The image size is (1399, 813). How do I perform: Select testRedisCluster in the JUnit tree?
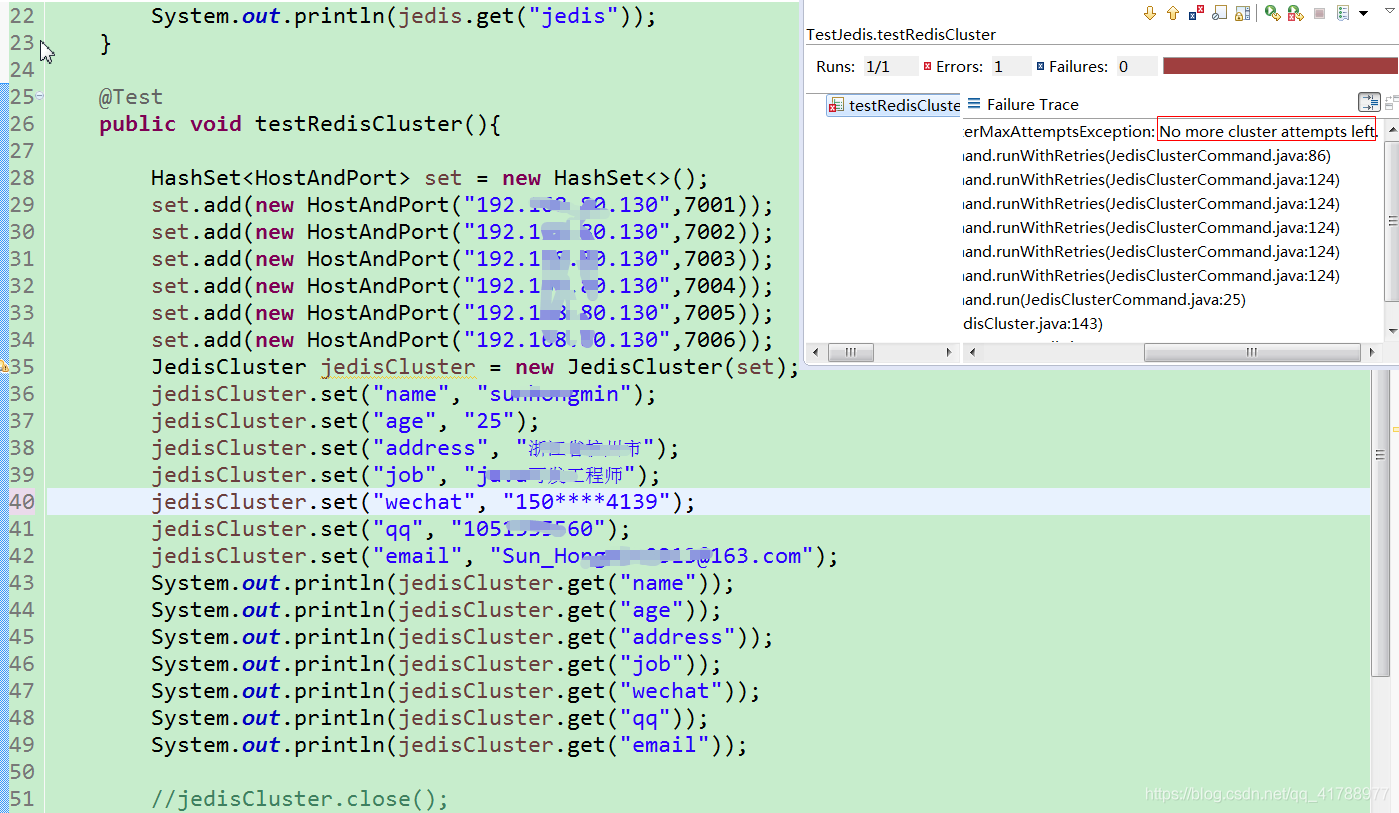click(x=895, y=105)
